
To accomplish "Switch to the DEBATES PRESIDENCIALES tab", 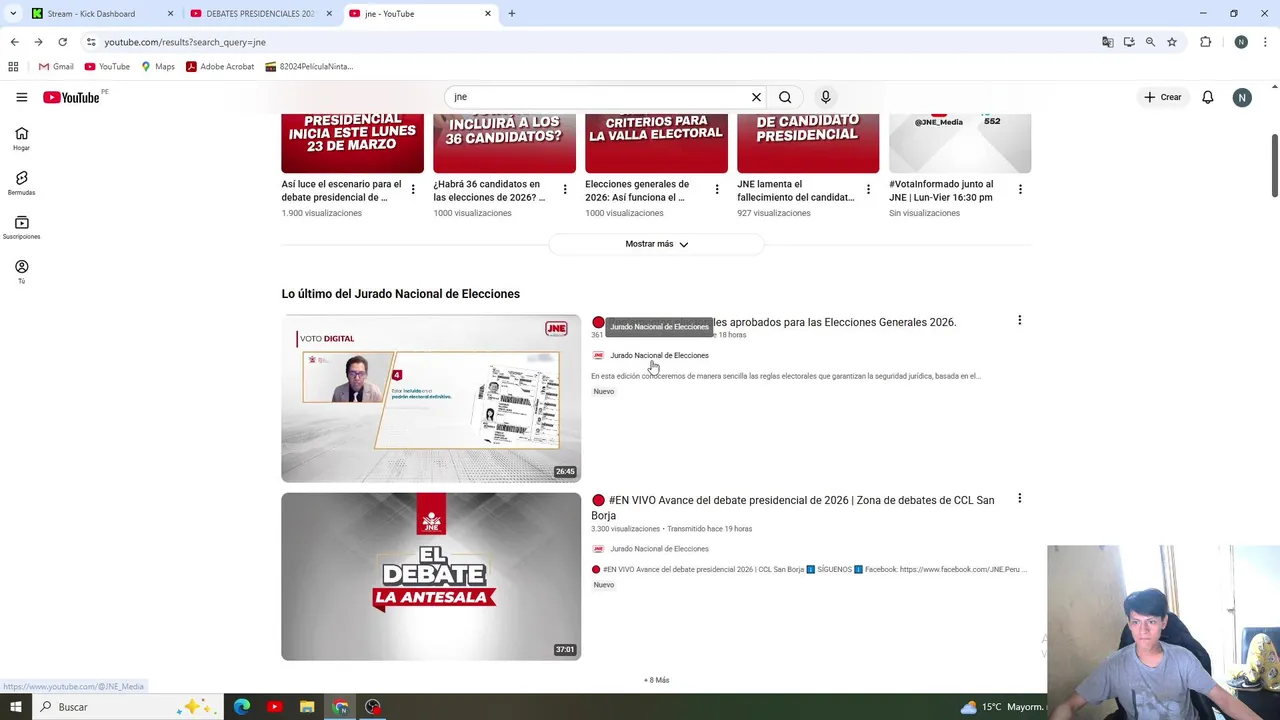I will (x=260, y=14).
